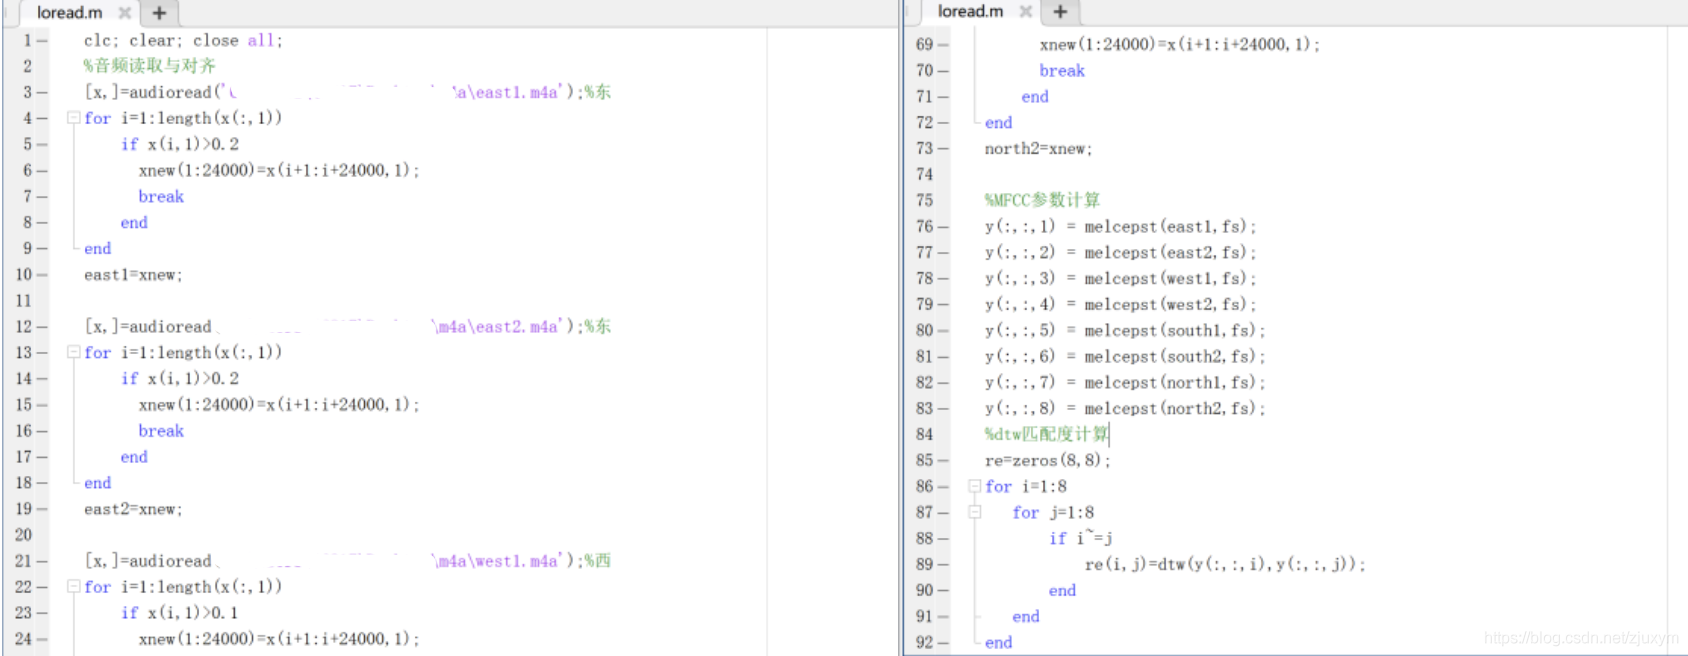This screenshot has height=656, width=1688.
Task: Click the 'break' keyword on line 16
Action: coord(161,430)
